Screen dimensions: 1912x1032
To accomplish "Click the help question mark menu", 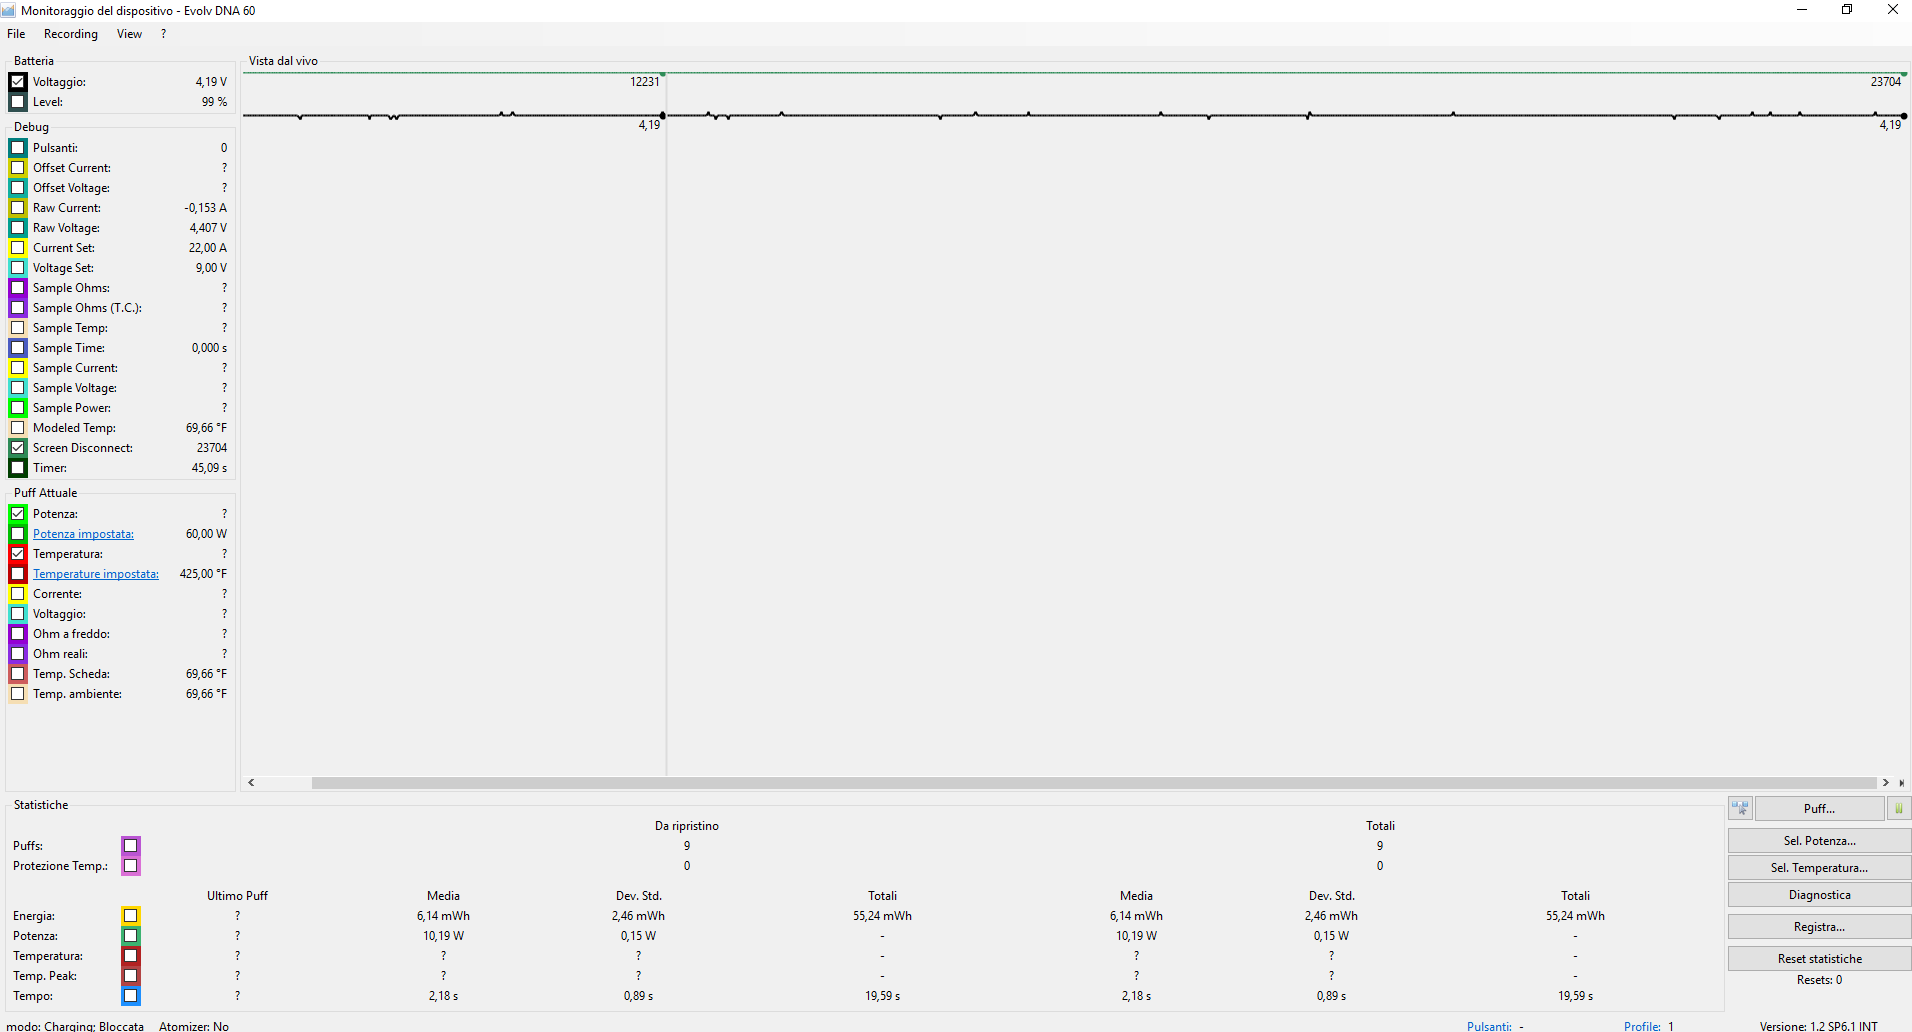I will coord(163,34).
